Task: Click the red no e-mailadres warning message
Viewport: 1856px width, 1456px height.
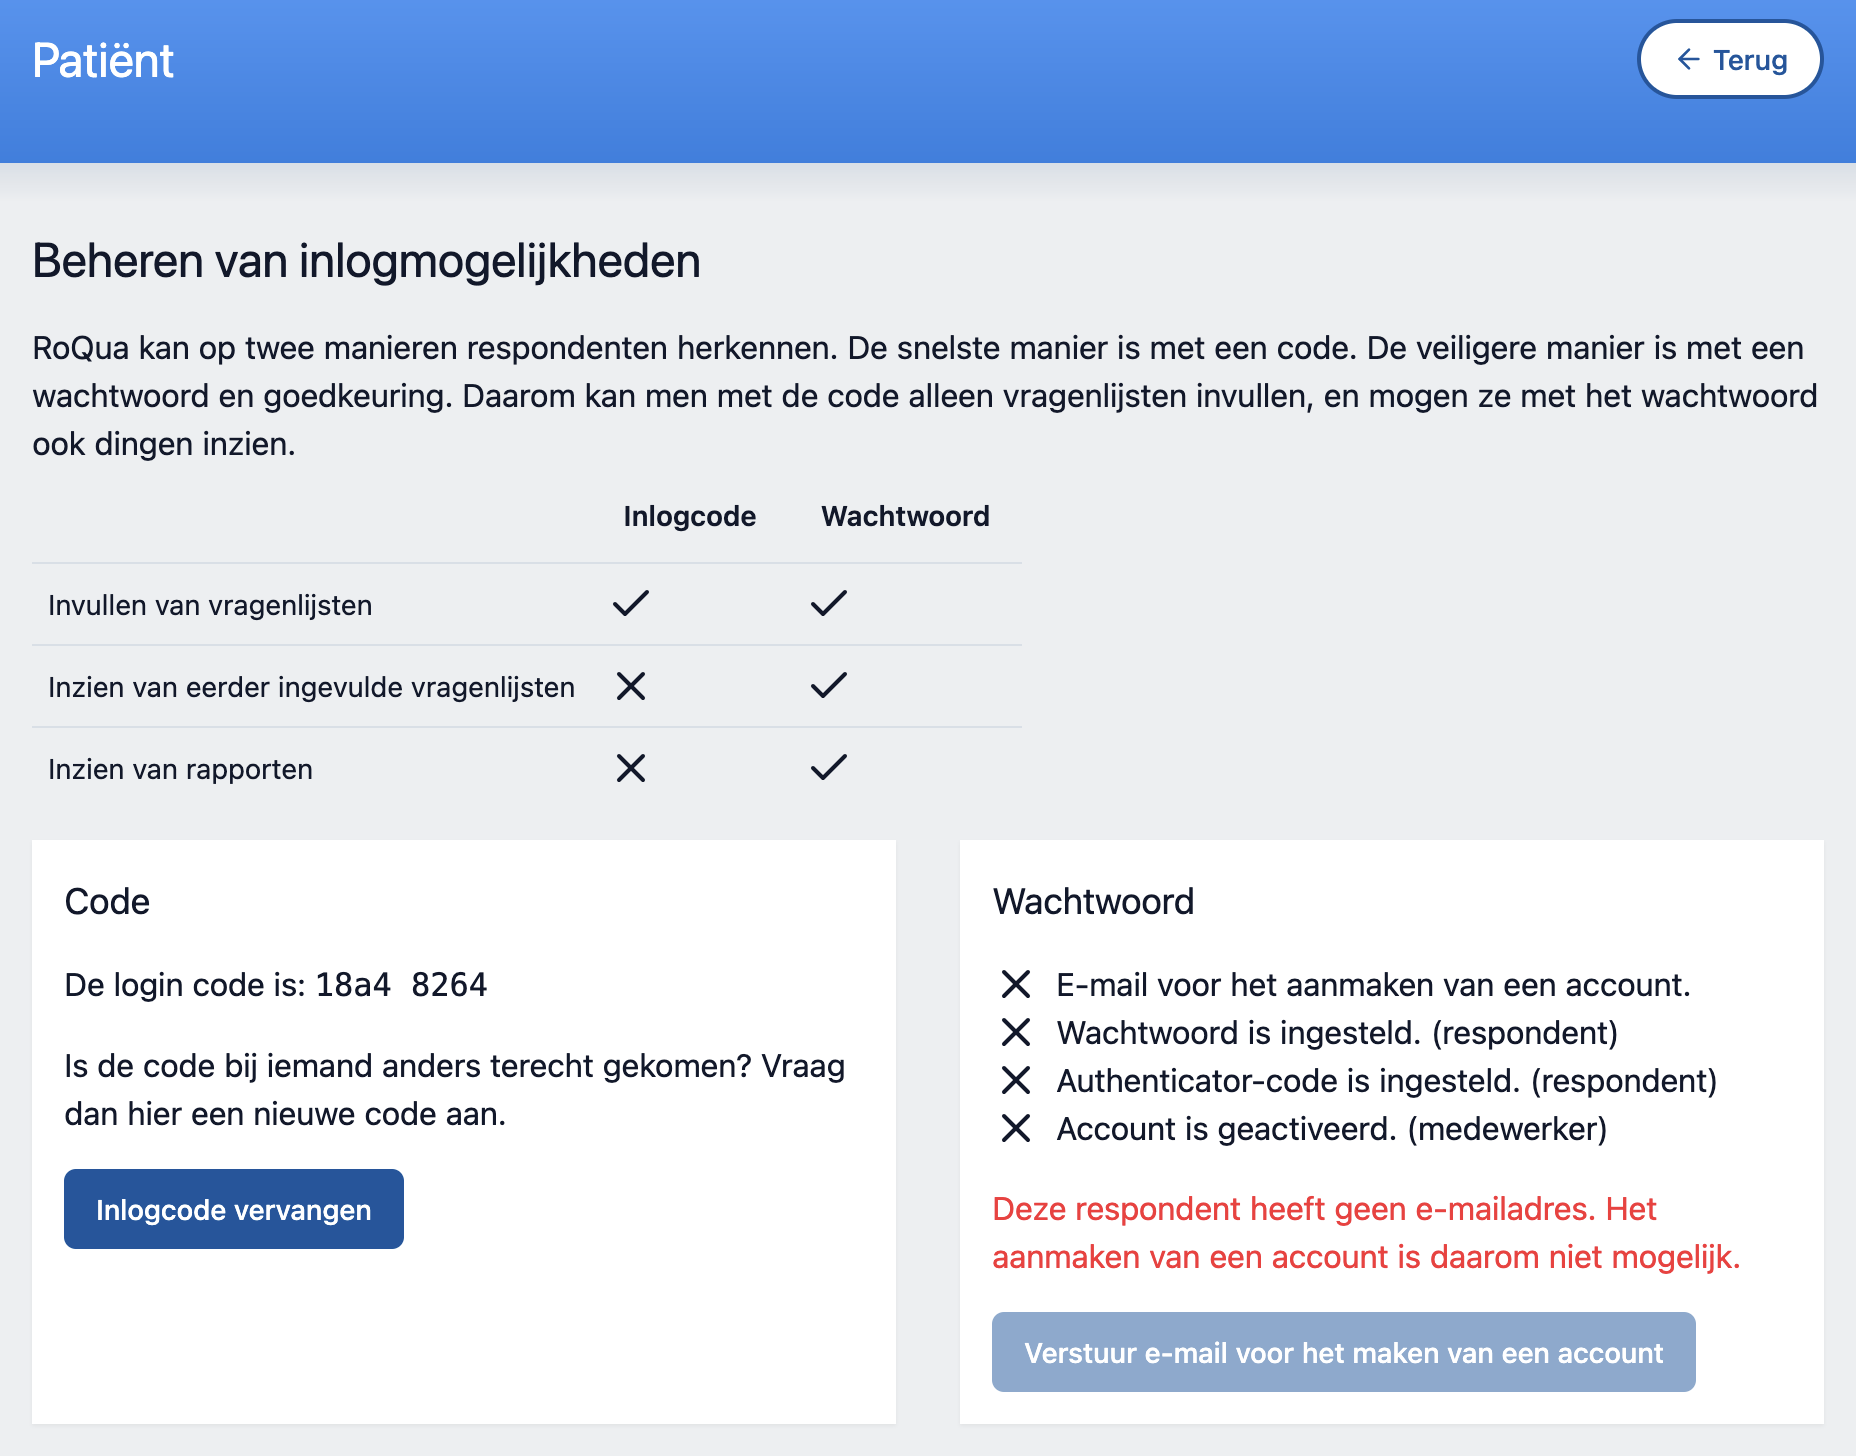Action: click(x=1365, y=1233)
